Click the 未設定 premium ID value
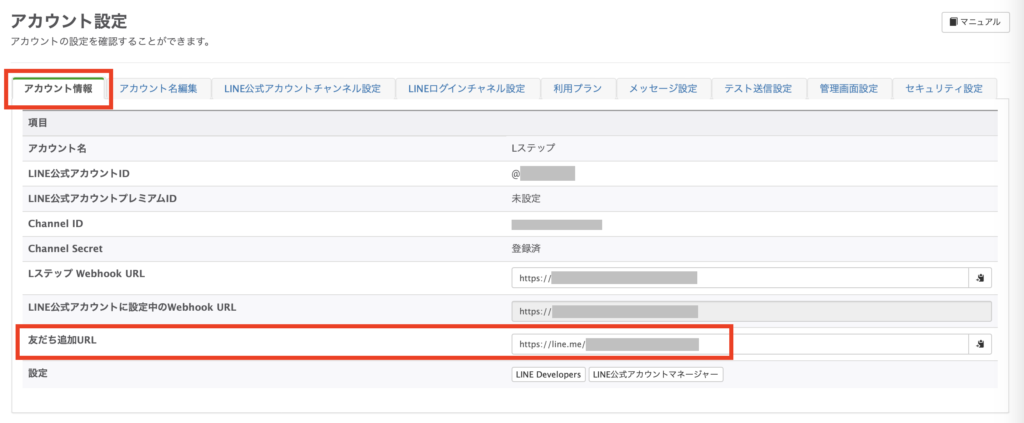 [x=526, y=198]
